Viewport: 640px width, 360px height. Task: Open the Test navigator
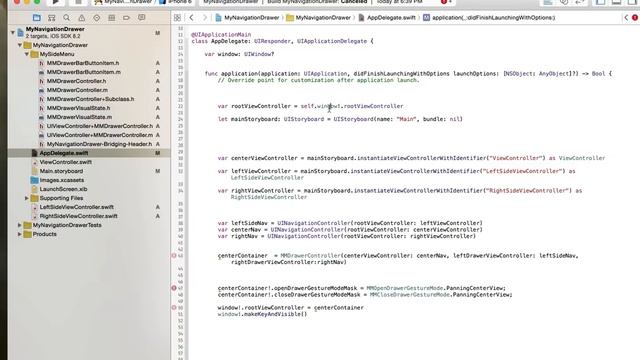click(96, 18)
